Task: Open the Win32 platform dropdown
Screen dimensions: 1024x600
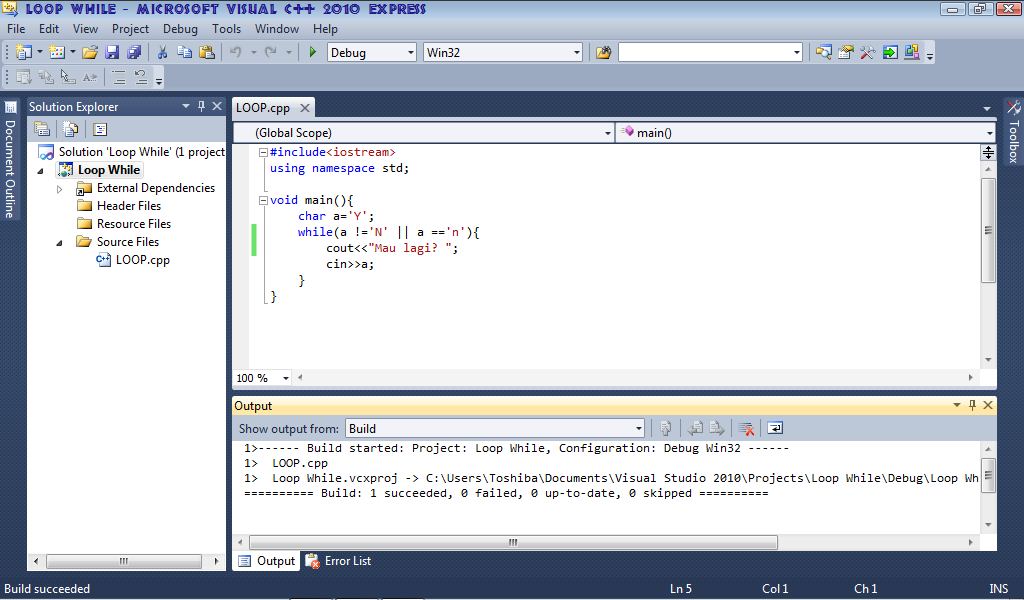Action: pos(577,53)
